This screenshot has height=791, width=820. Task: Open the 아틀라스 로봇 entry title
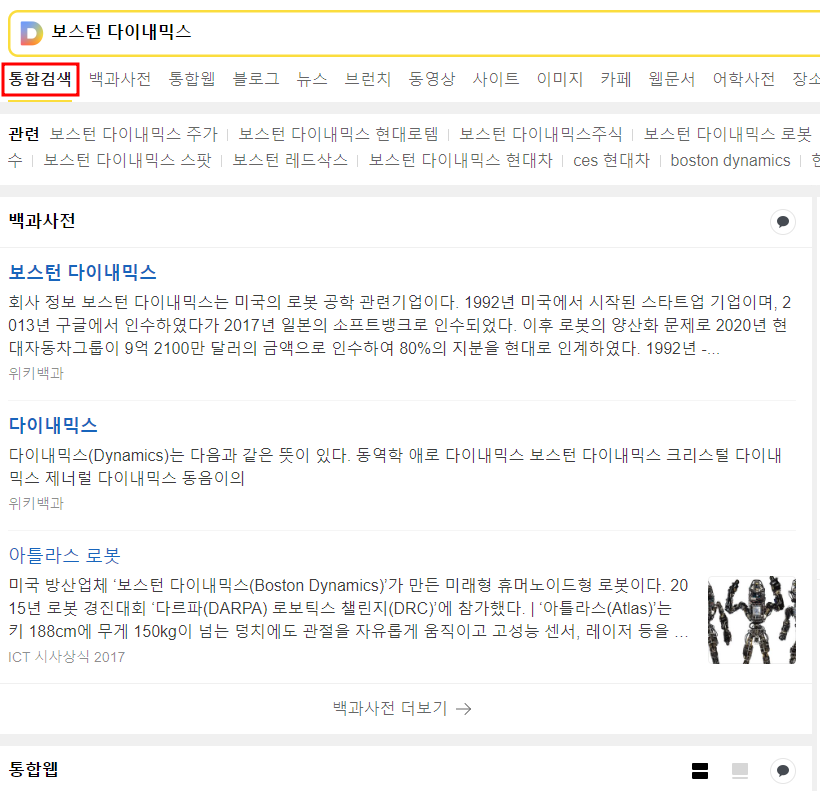64,555
